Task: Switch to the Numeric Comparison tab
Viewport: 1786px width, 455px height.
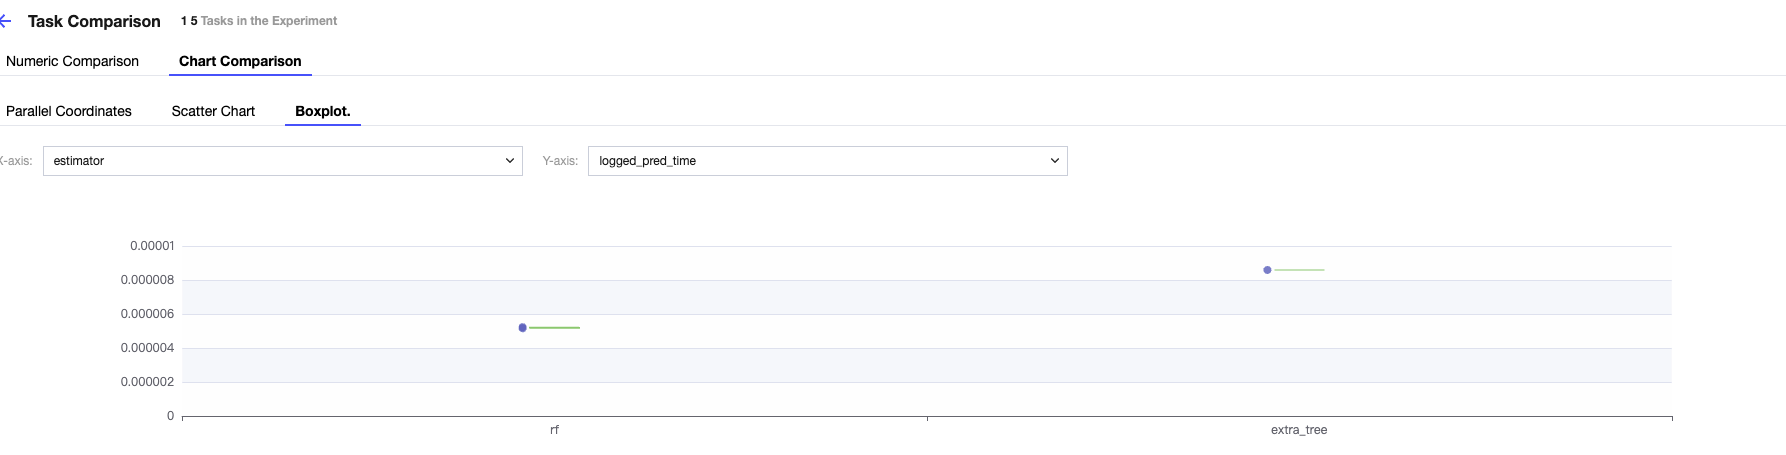Action: tap(72, 61)
